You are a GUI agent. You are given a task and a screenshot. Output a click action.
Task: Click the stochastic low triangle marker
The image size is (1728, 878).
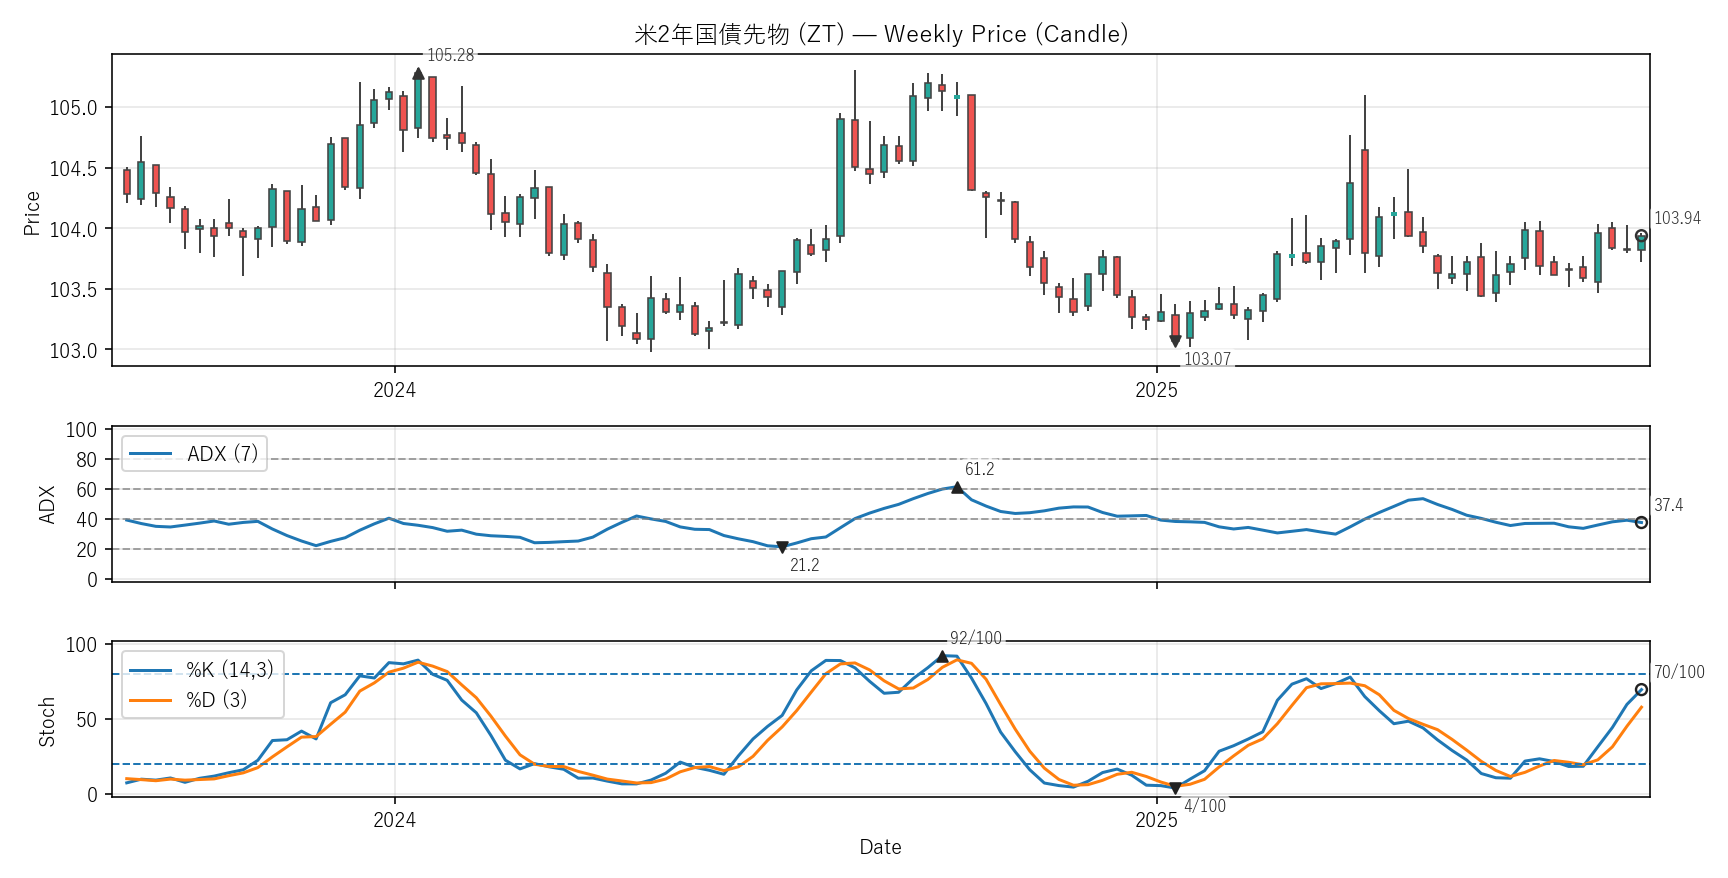click(1175, 788)
